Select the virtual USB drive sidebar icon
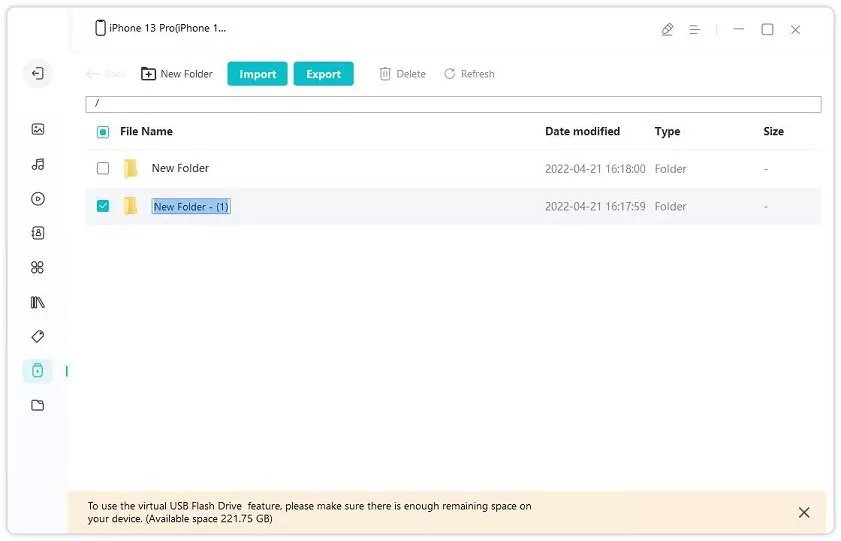Image resolution: width=841 pixels, height=541 pixels. tap(38, 370)
